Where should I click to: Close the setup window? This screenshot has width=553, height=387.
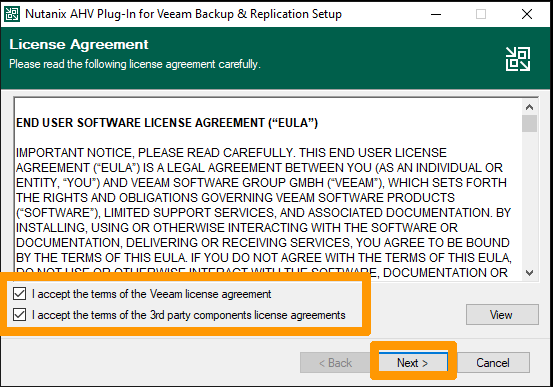(527, 14)
